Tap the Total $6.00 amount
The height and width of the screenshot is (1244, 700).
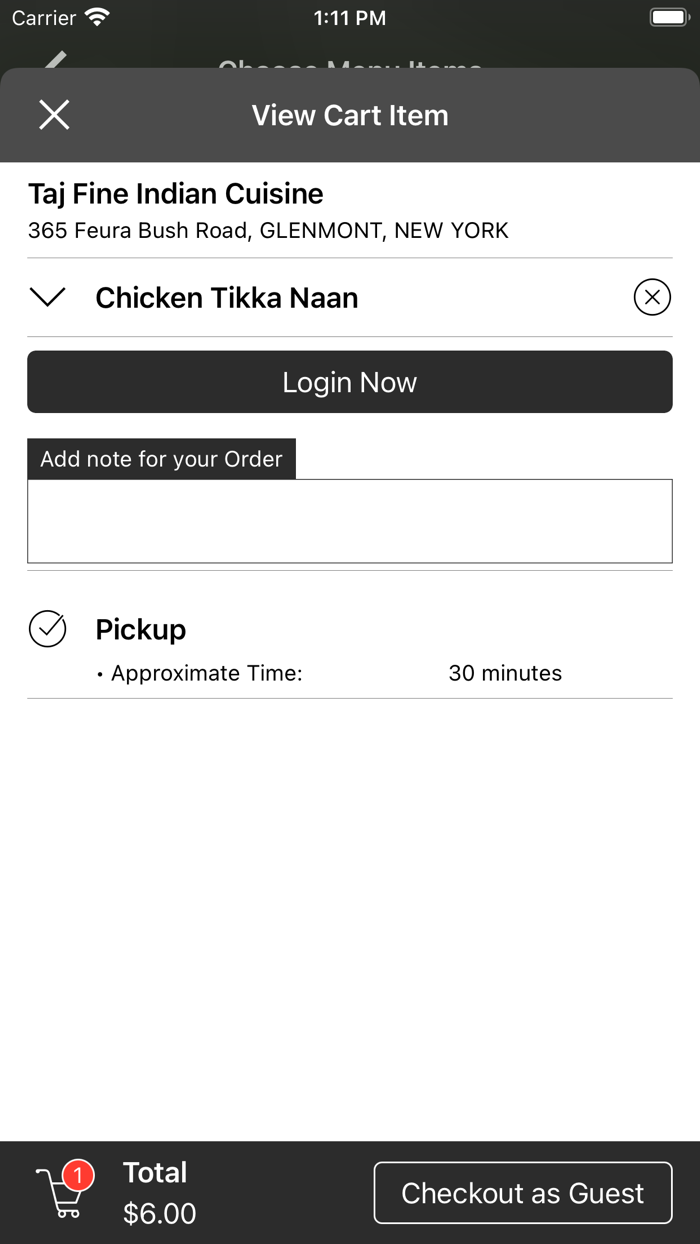pos(159,1213)
